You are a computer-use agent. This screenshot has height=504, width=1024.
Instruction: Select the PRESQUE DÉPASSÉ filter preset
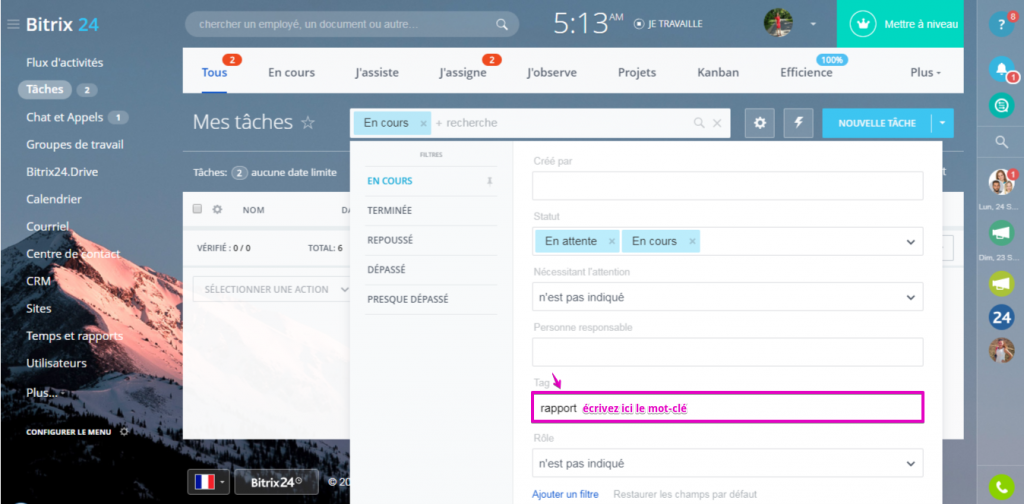(x=408, y=299)
